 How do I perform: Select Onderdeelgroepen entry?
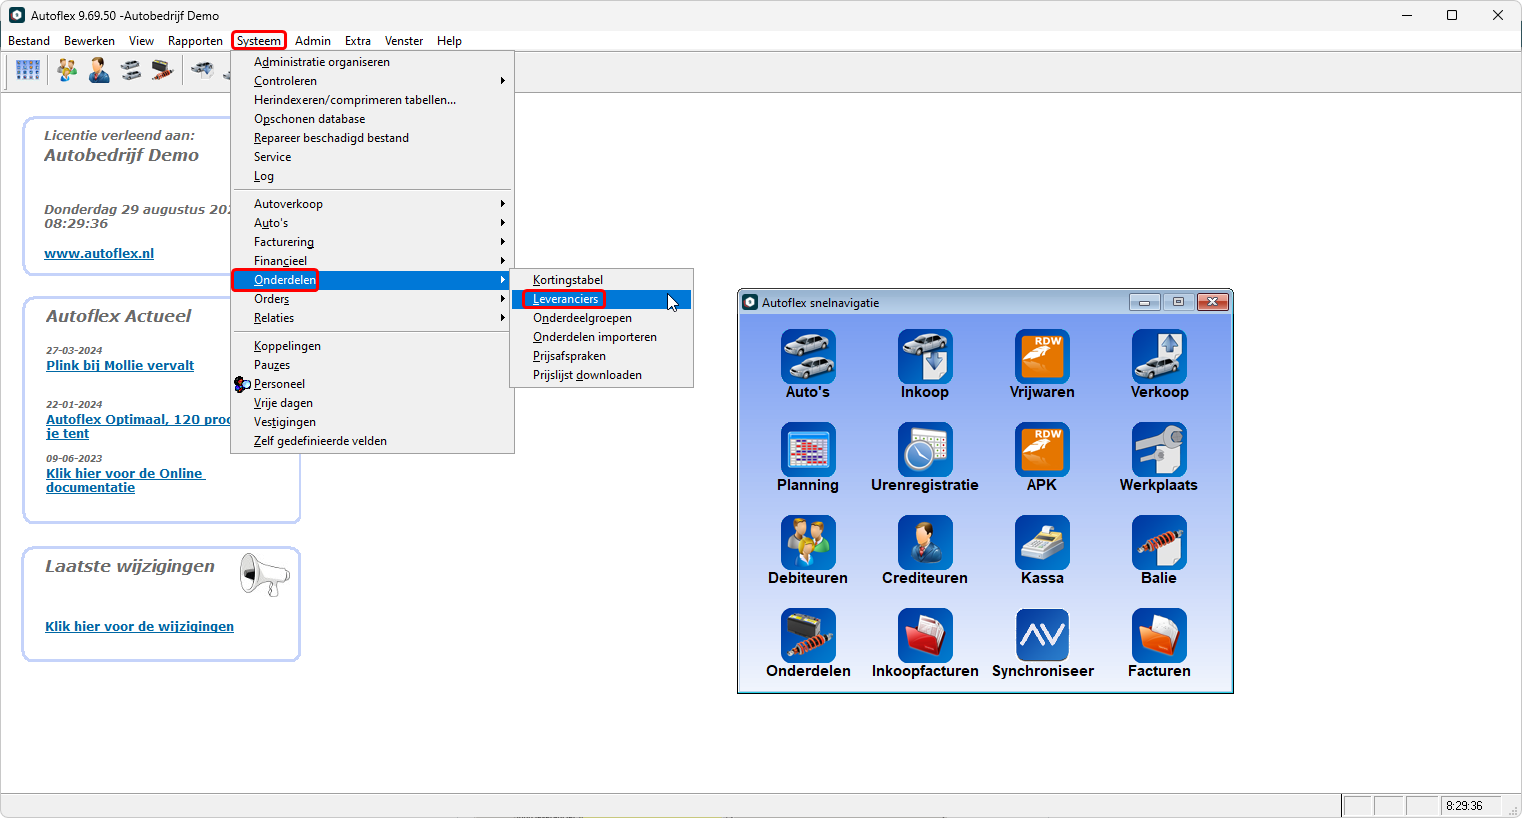point(601,318)
